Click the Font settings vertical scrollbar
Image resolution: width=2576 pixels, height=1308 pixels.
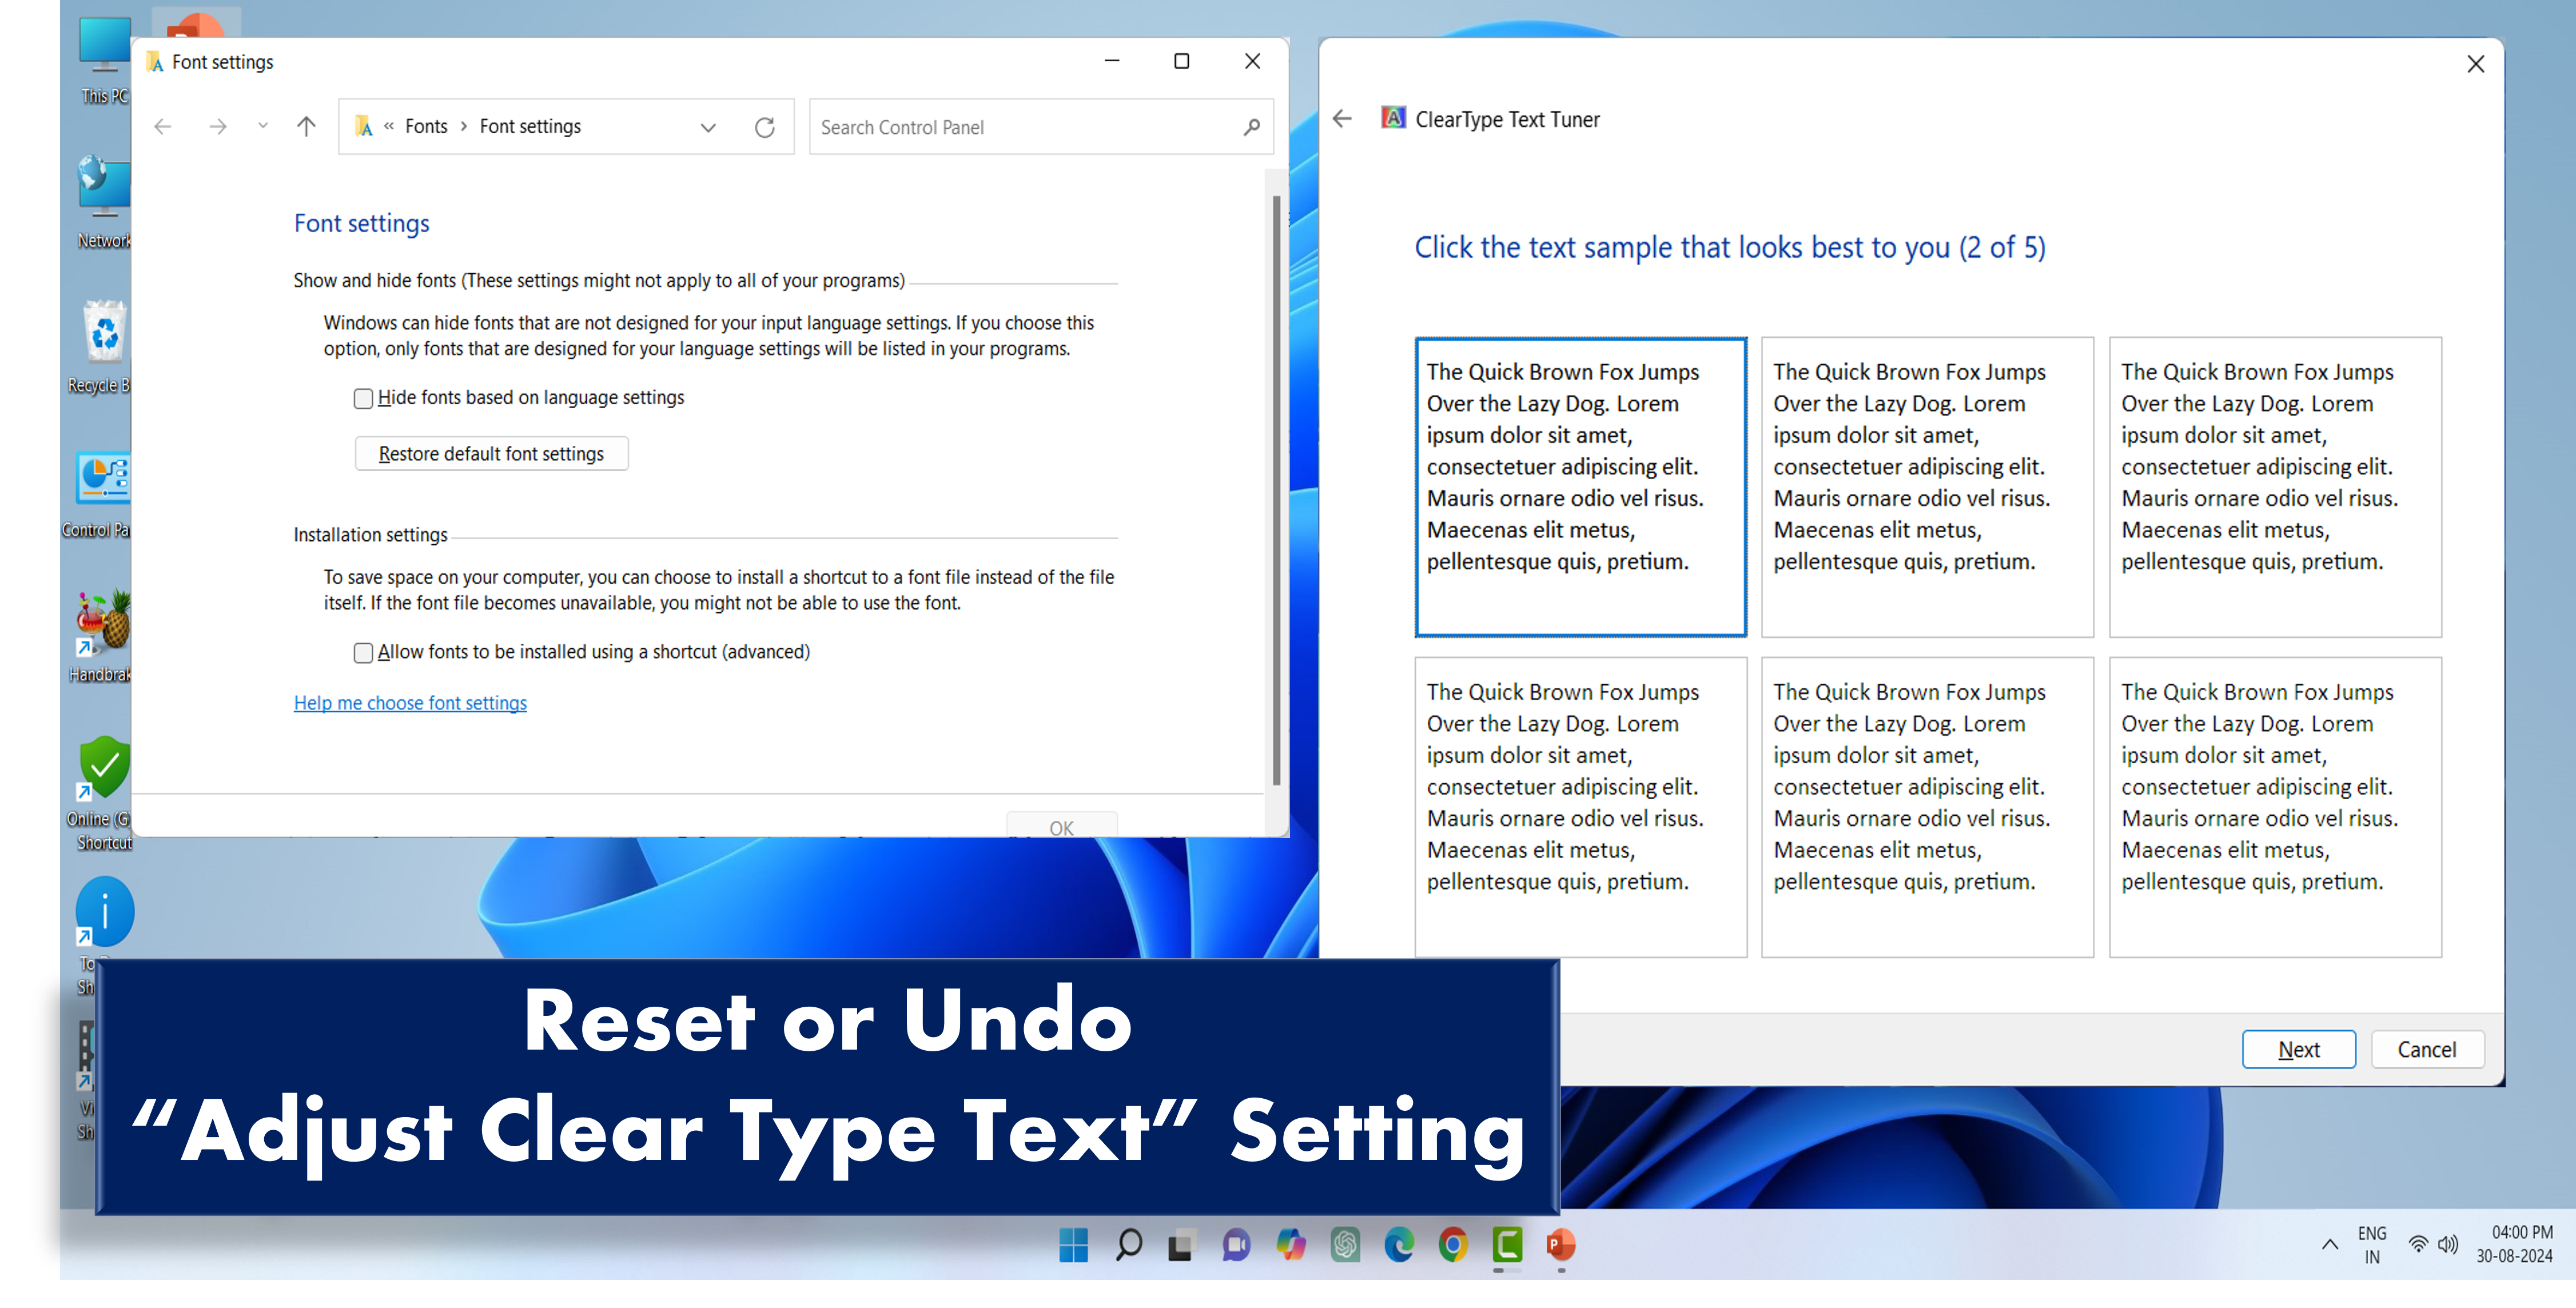[1276, 490]
